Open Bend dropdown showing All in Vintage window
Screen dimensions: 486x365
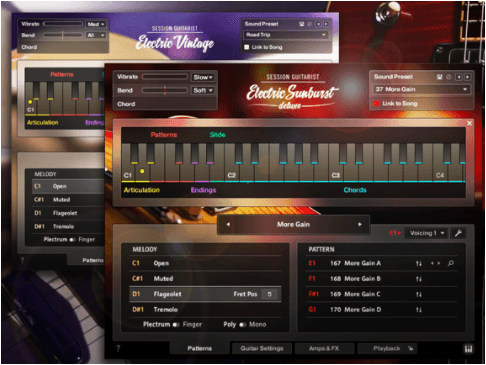pos(96,35)
